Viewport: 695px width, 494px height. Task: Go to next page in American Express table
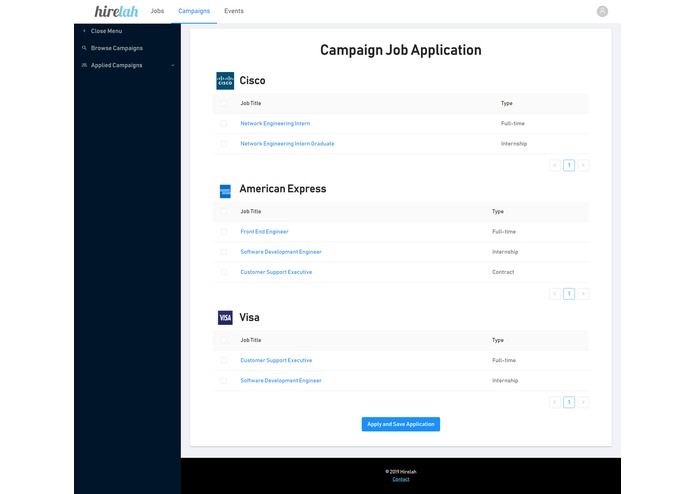tap(583, 293)
